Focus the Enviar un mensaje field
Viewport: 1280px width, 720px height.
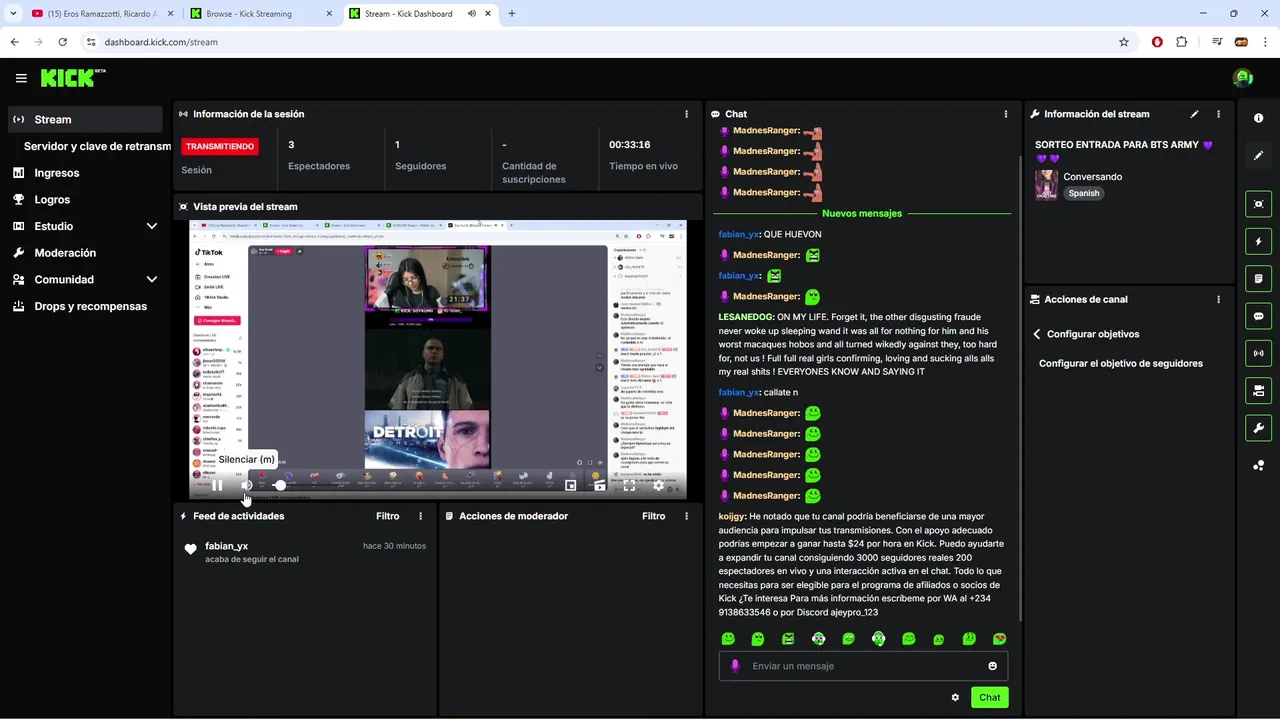863,666
